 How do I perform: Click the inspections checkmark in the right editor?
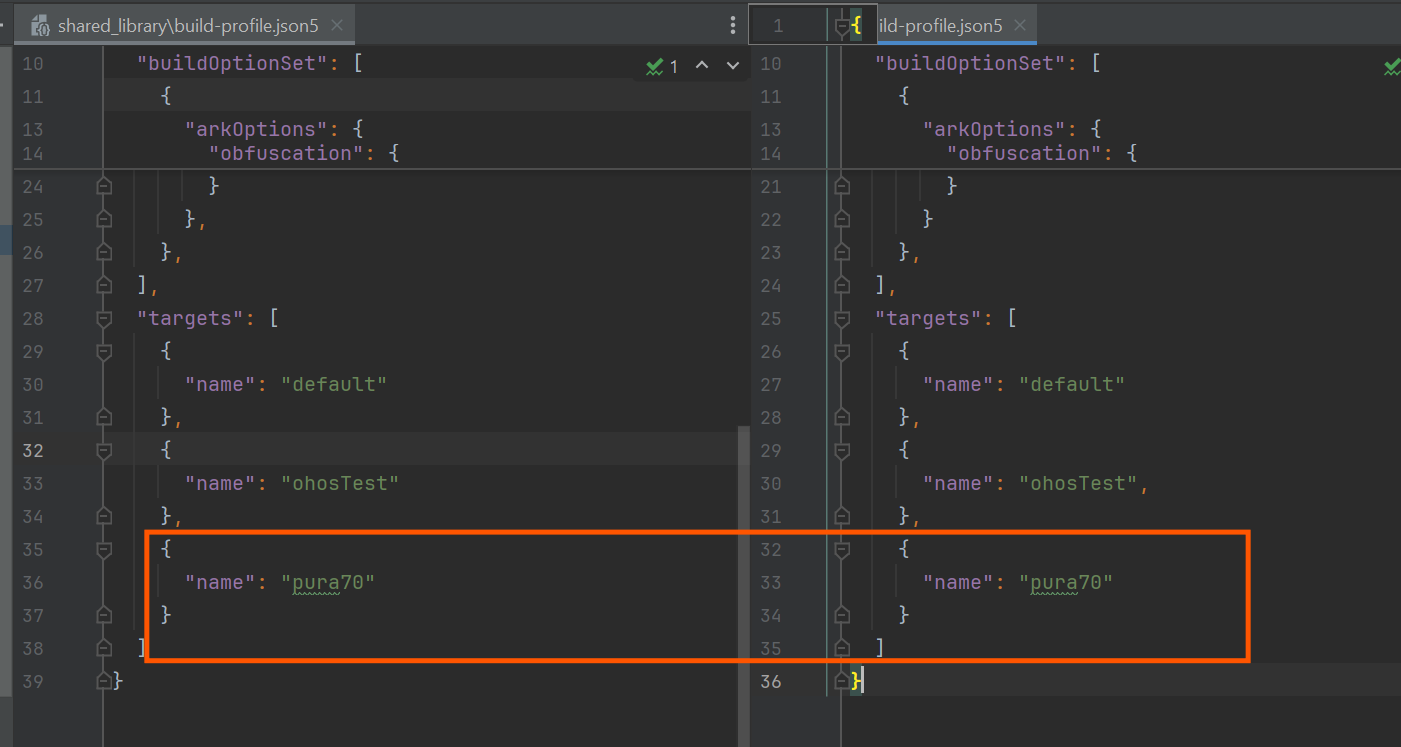[x=1391, y=66]
